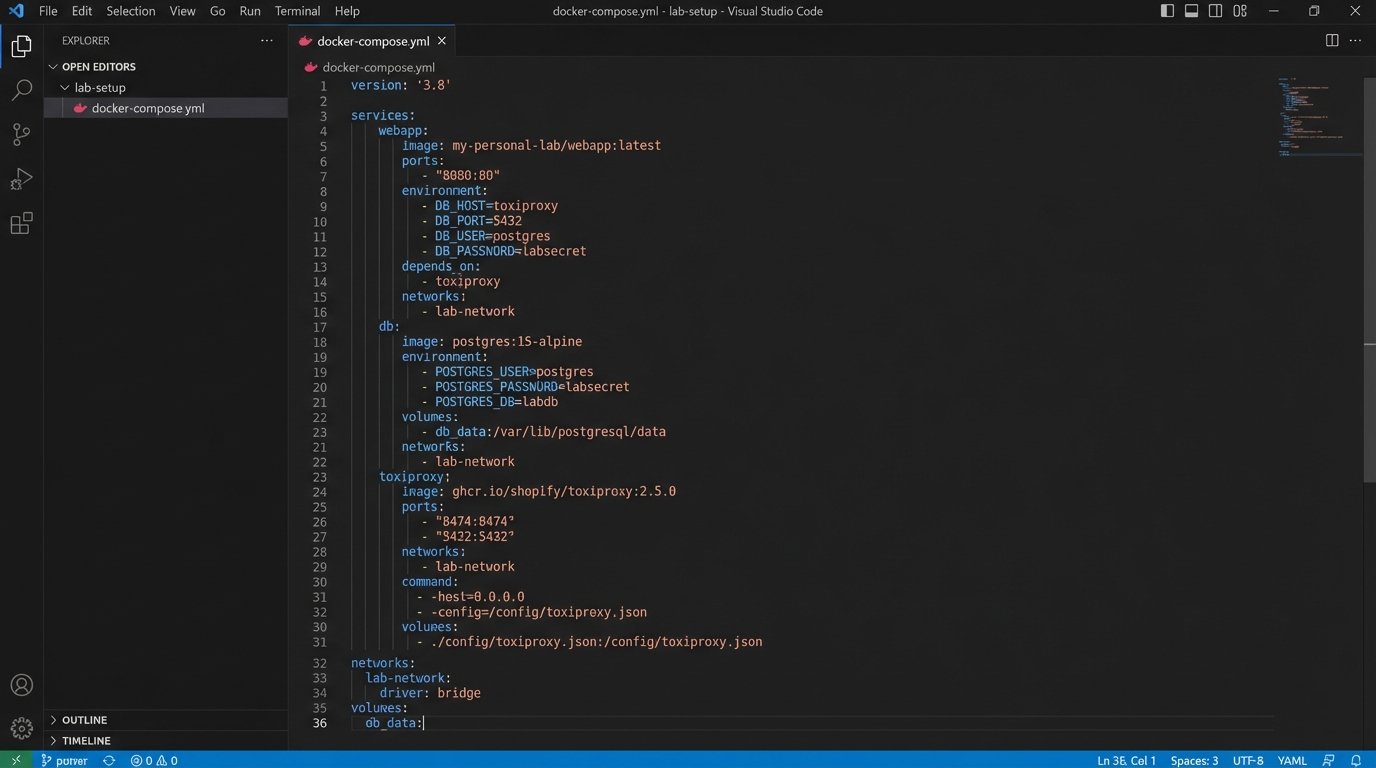Open the Terminal menu

(x=297, y=11)
